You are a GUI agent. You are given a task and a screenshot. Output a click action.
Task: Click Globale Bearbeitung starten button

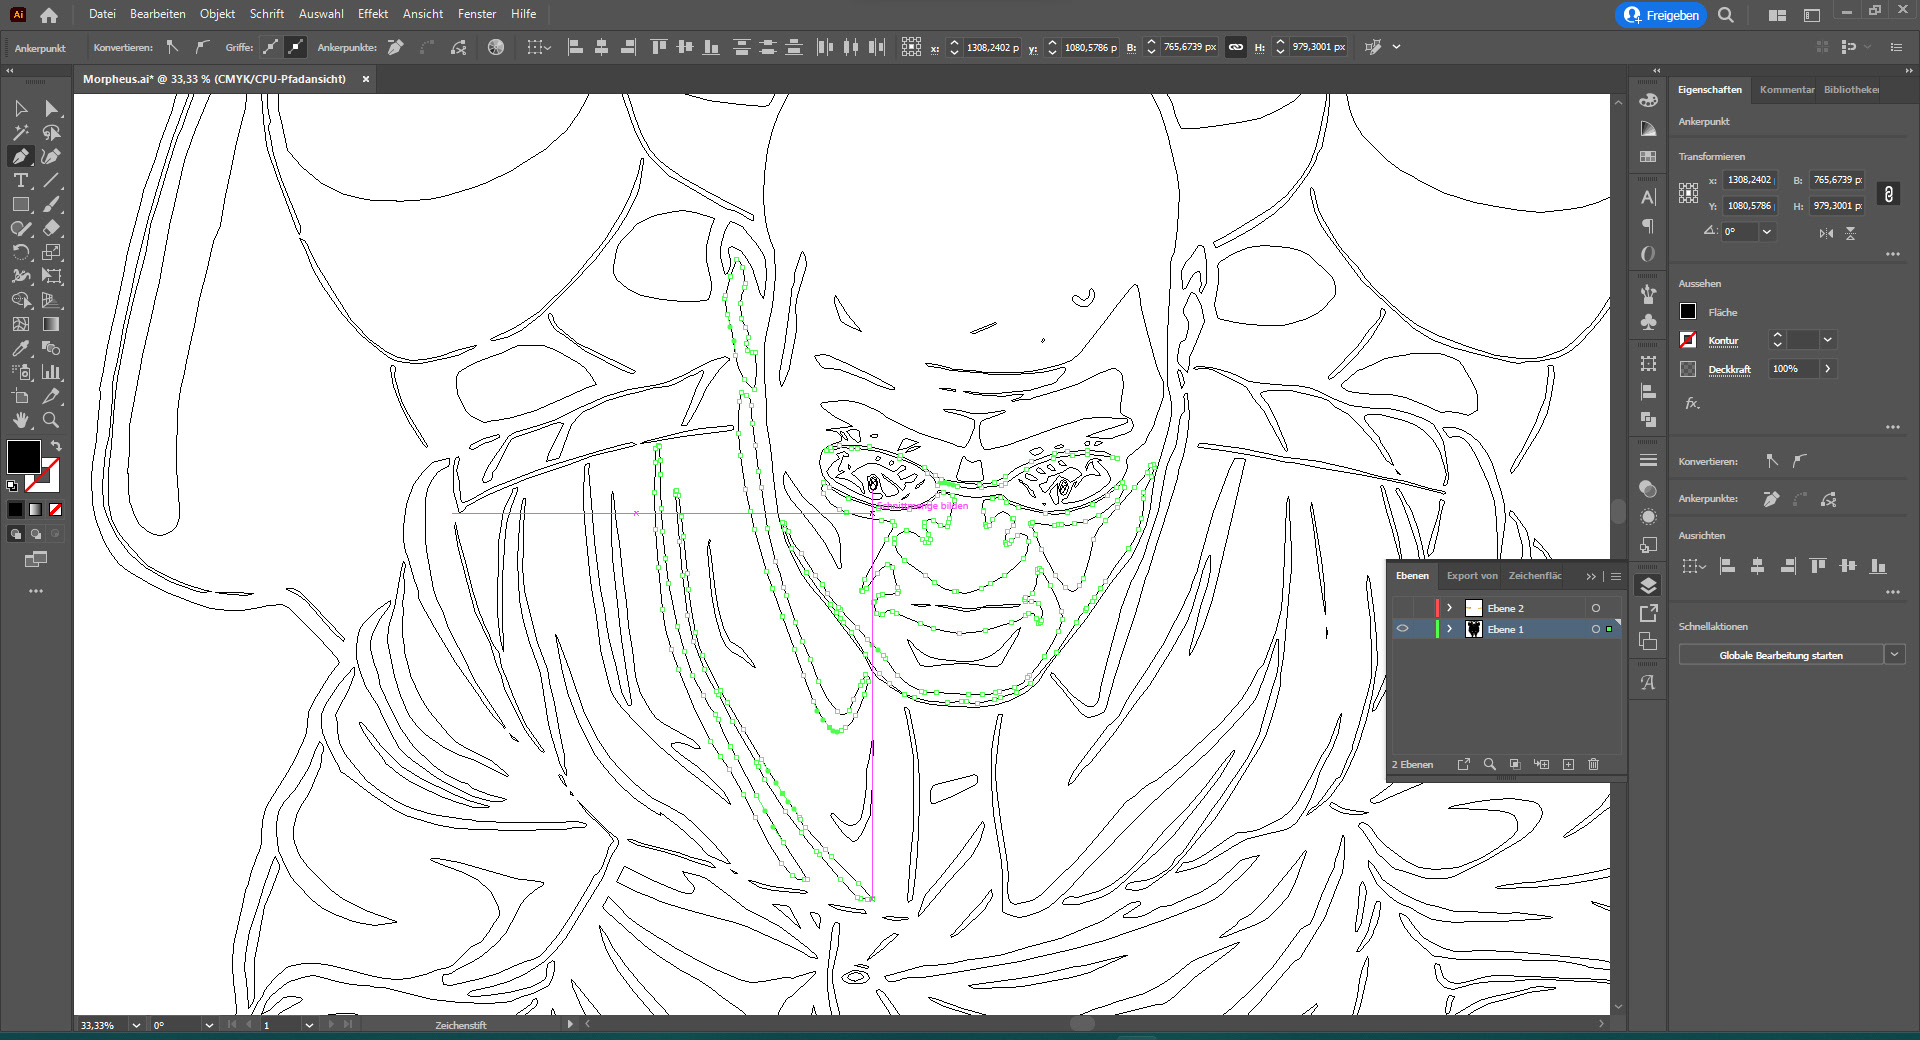[x=1780, y=655]
